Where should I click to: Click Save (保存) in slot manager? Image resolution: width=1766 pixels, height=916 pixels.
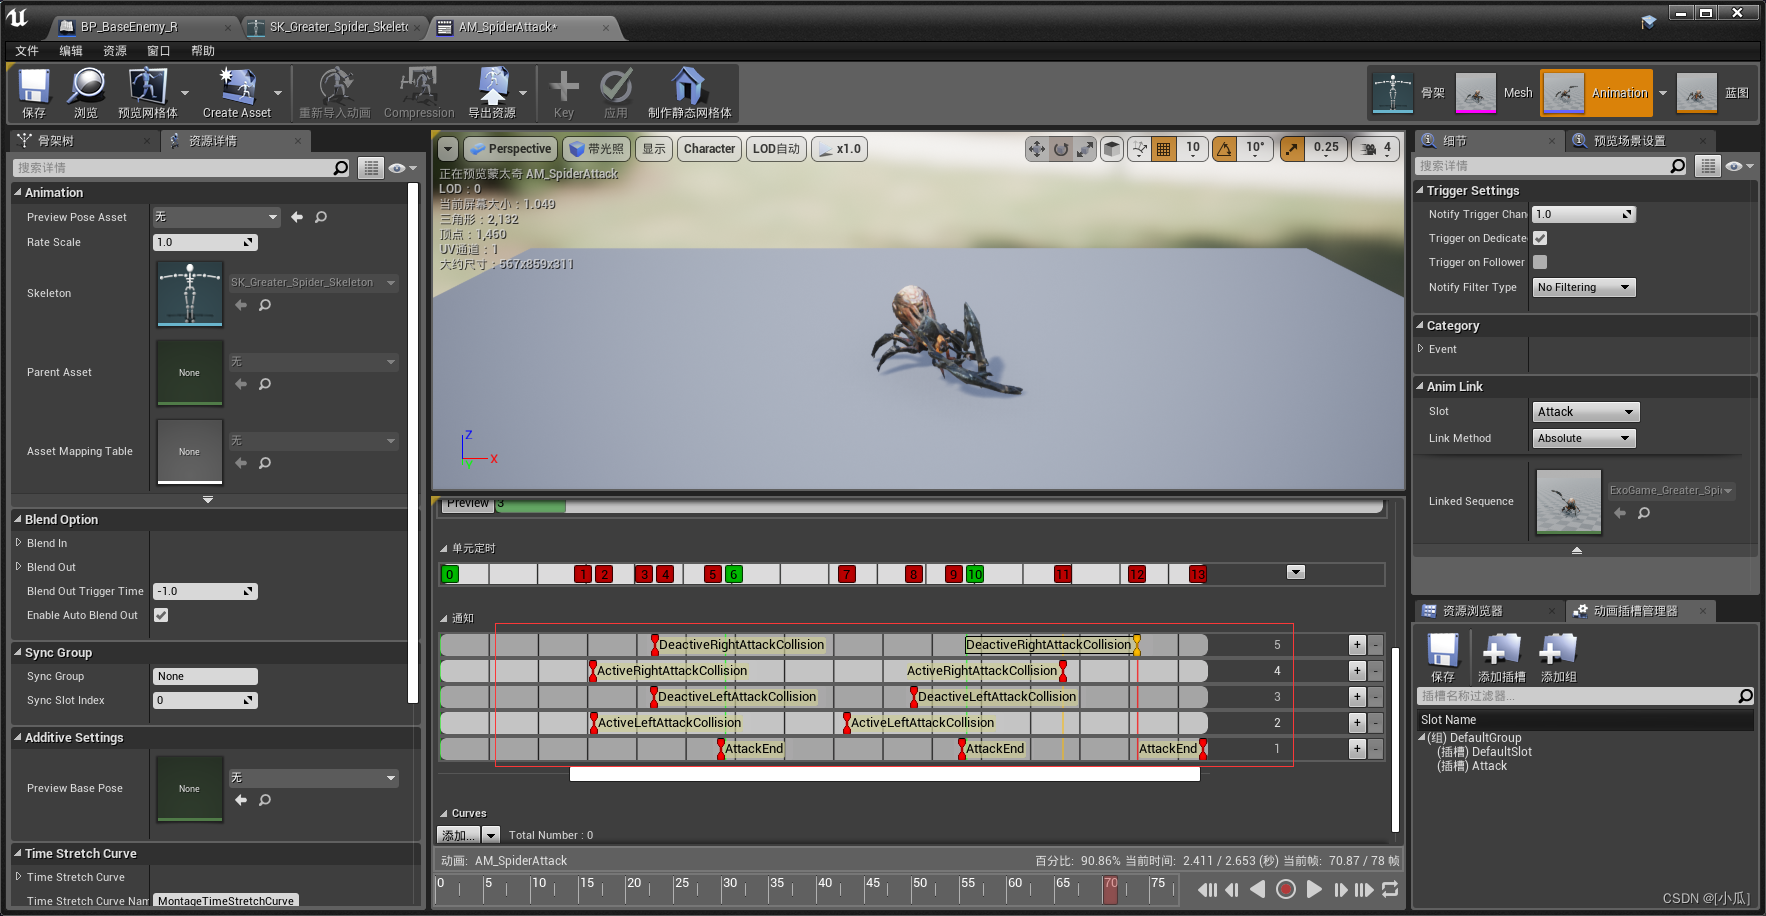coord(1442,657)
